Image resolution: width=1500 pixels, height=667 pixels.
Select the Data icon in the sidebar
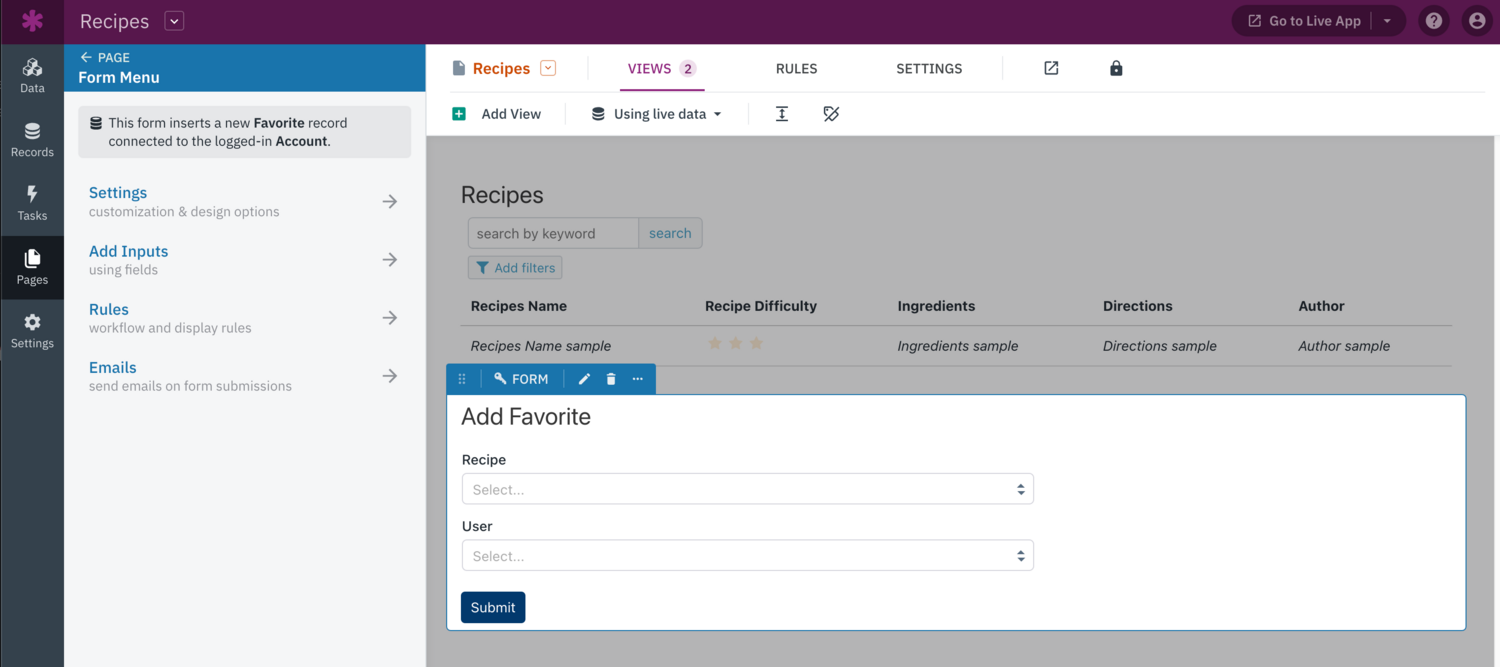pyautogui.click(x=32, y=75)
